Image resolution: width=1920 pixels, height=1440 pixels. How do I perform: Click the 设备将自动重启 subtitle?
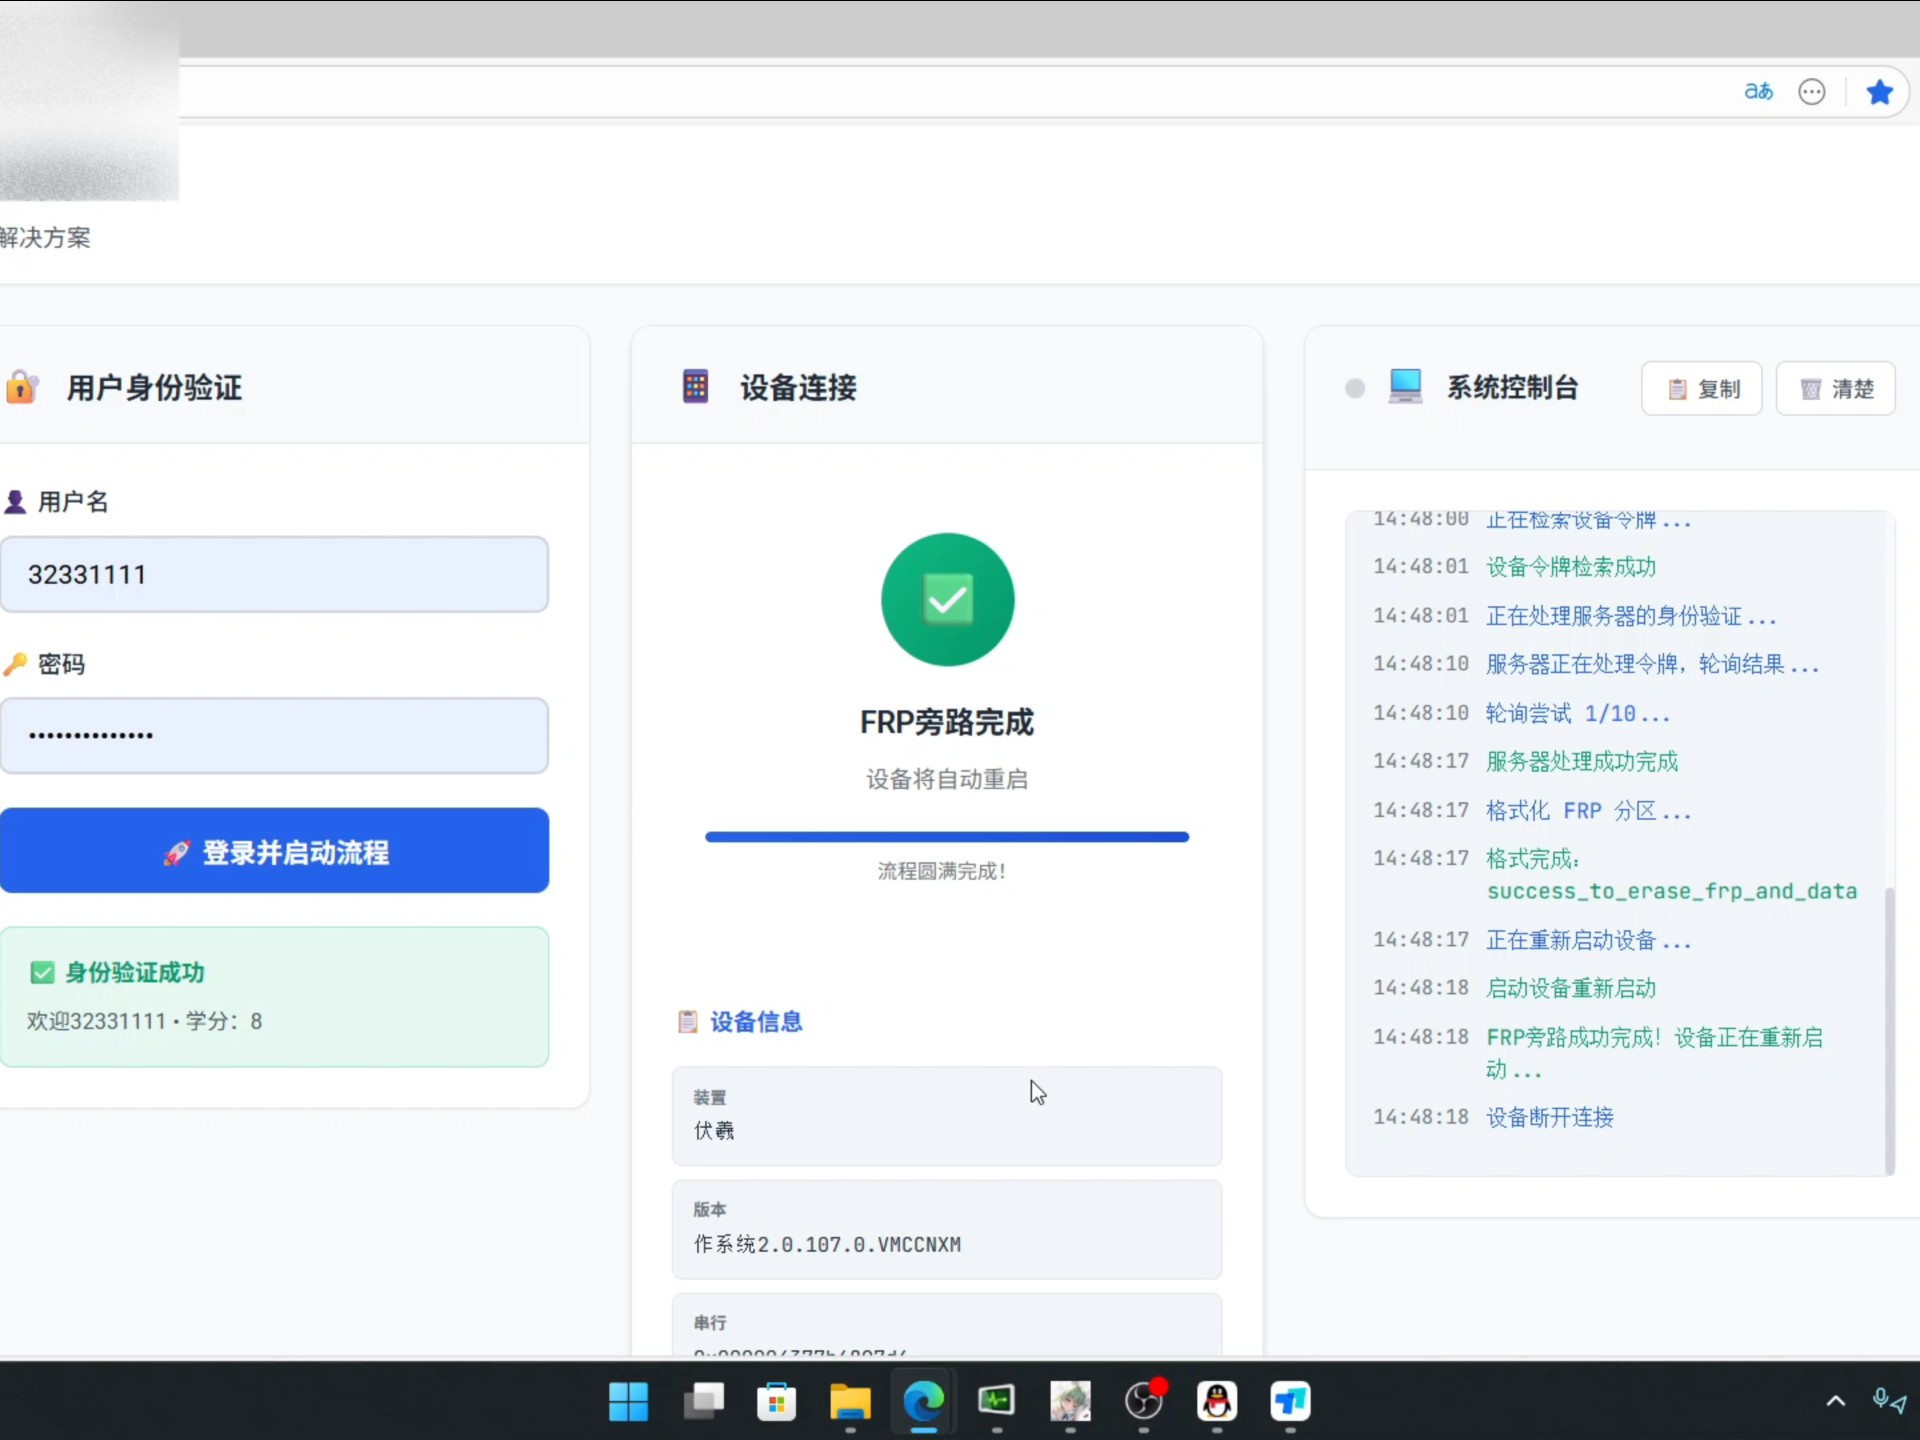[947, 779]
